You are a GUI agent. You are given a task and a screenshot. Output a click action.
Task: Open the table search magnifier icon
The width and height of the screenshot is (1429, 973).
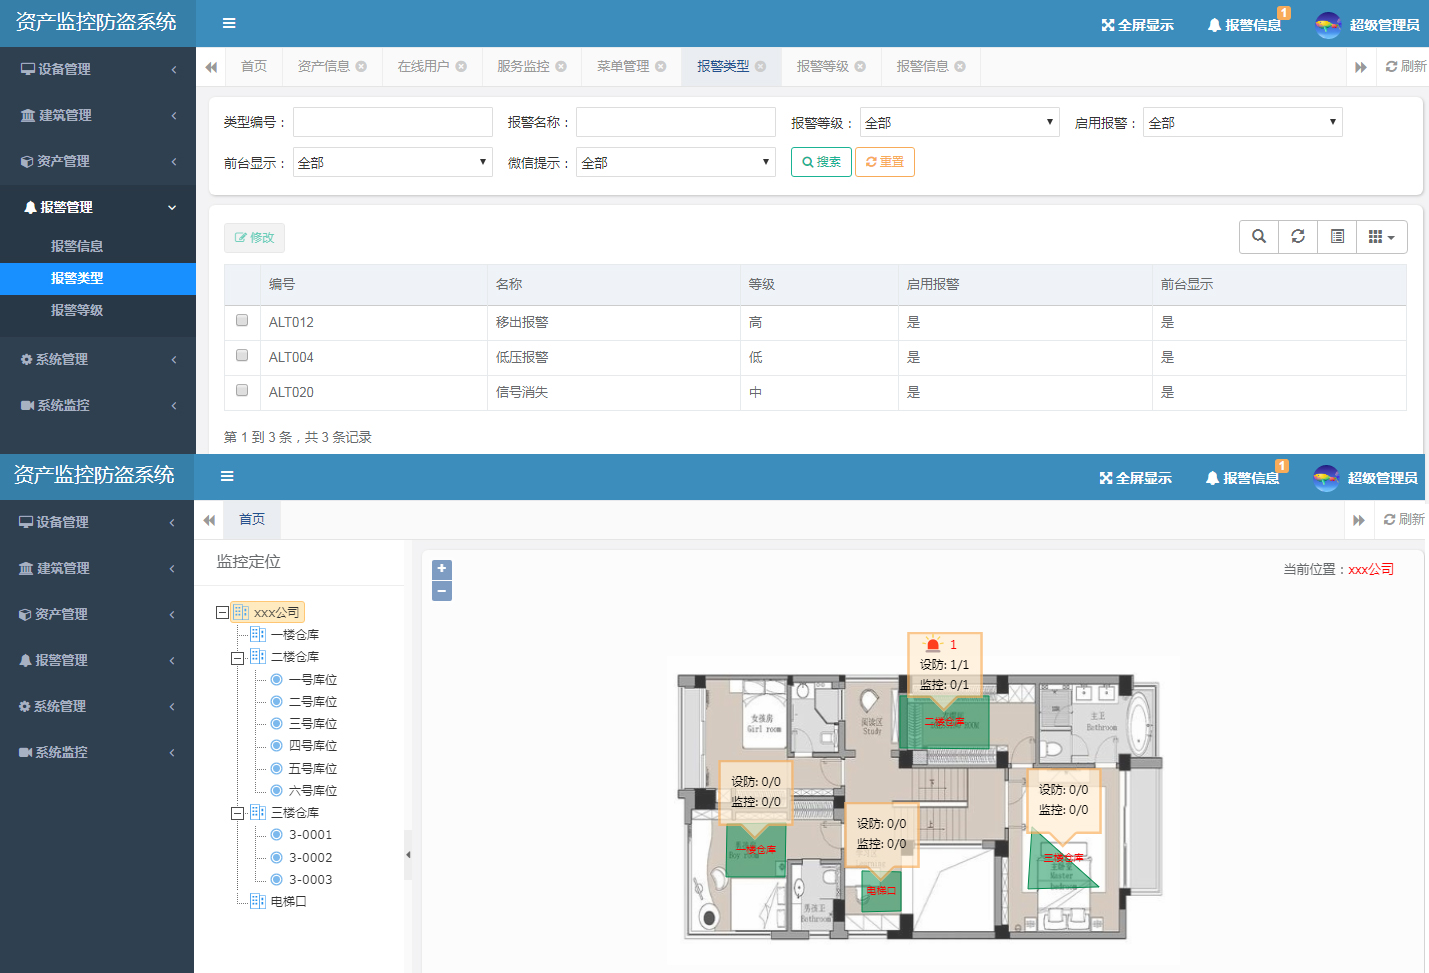point(1259,237)
